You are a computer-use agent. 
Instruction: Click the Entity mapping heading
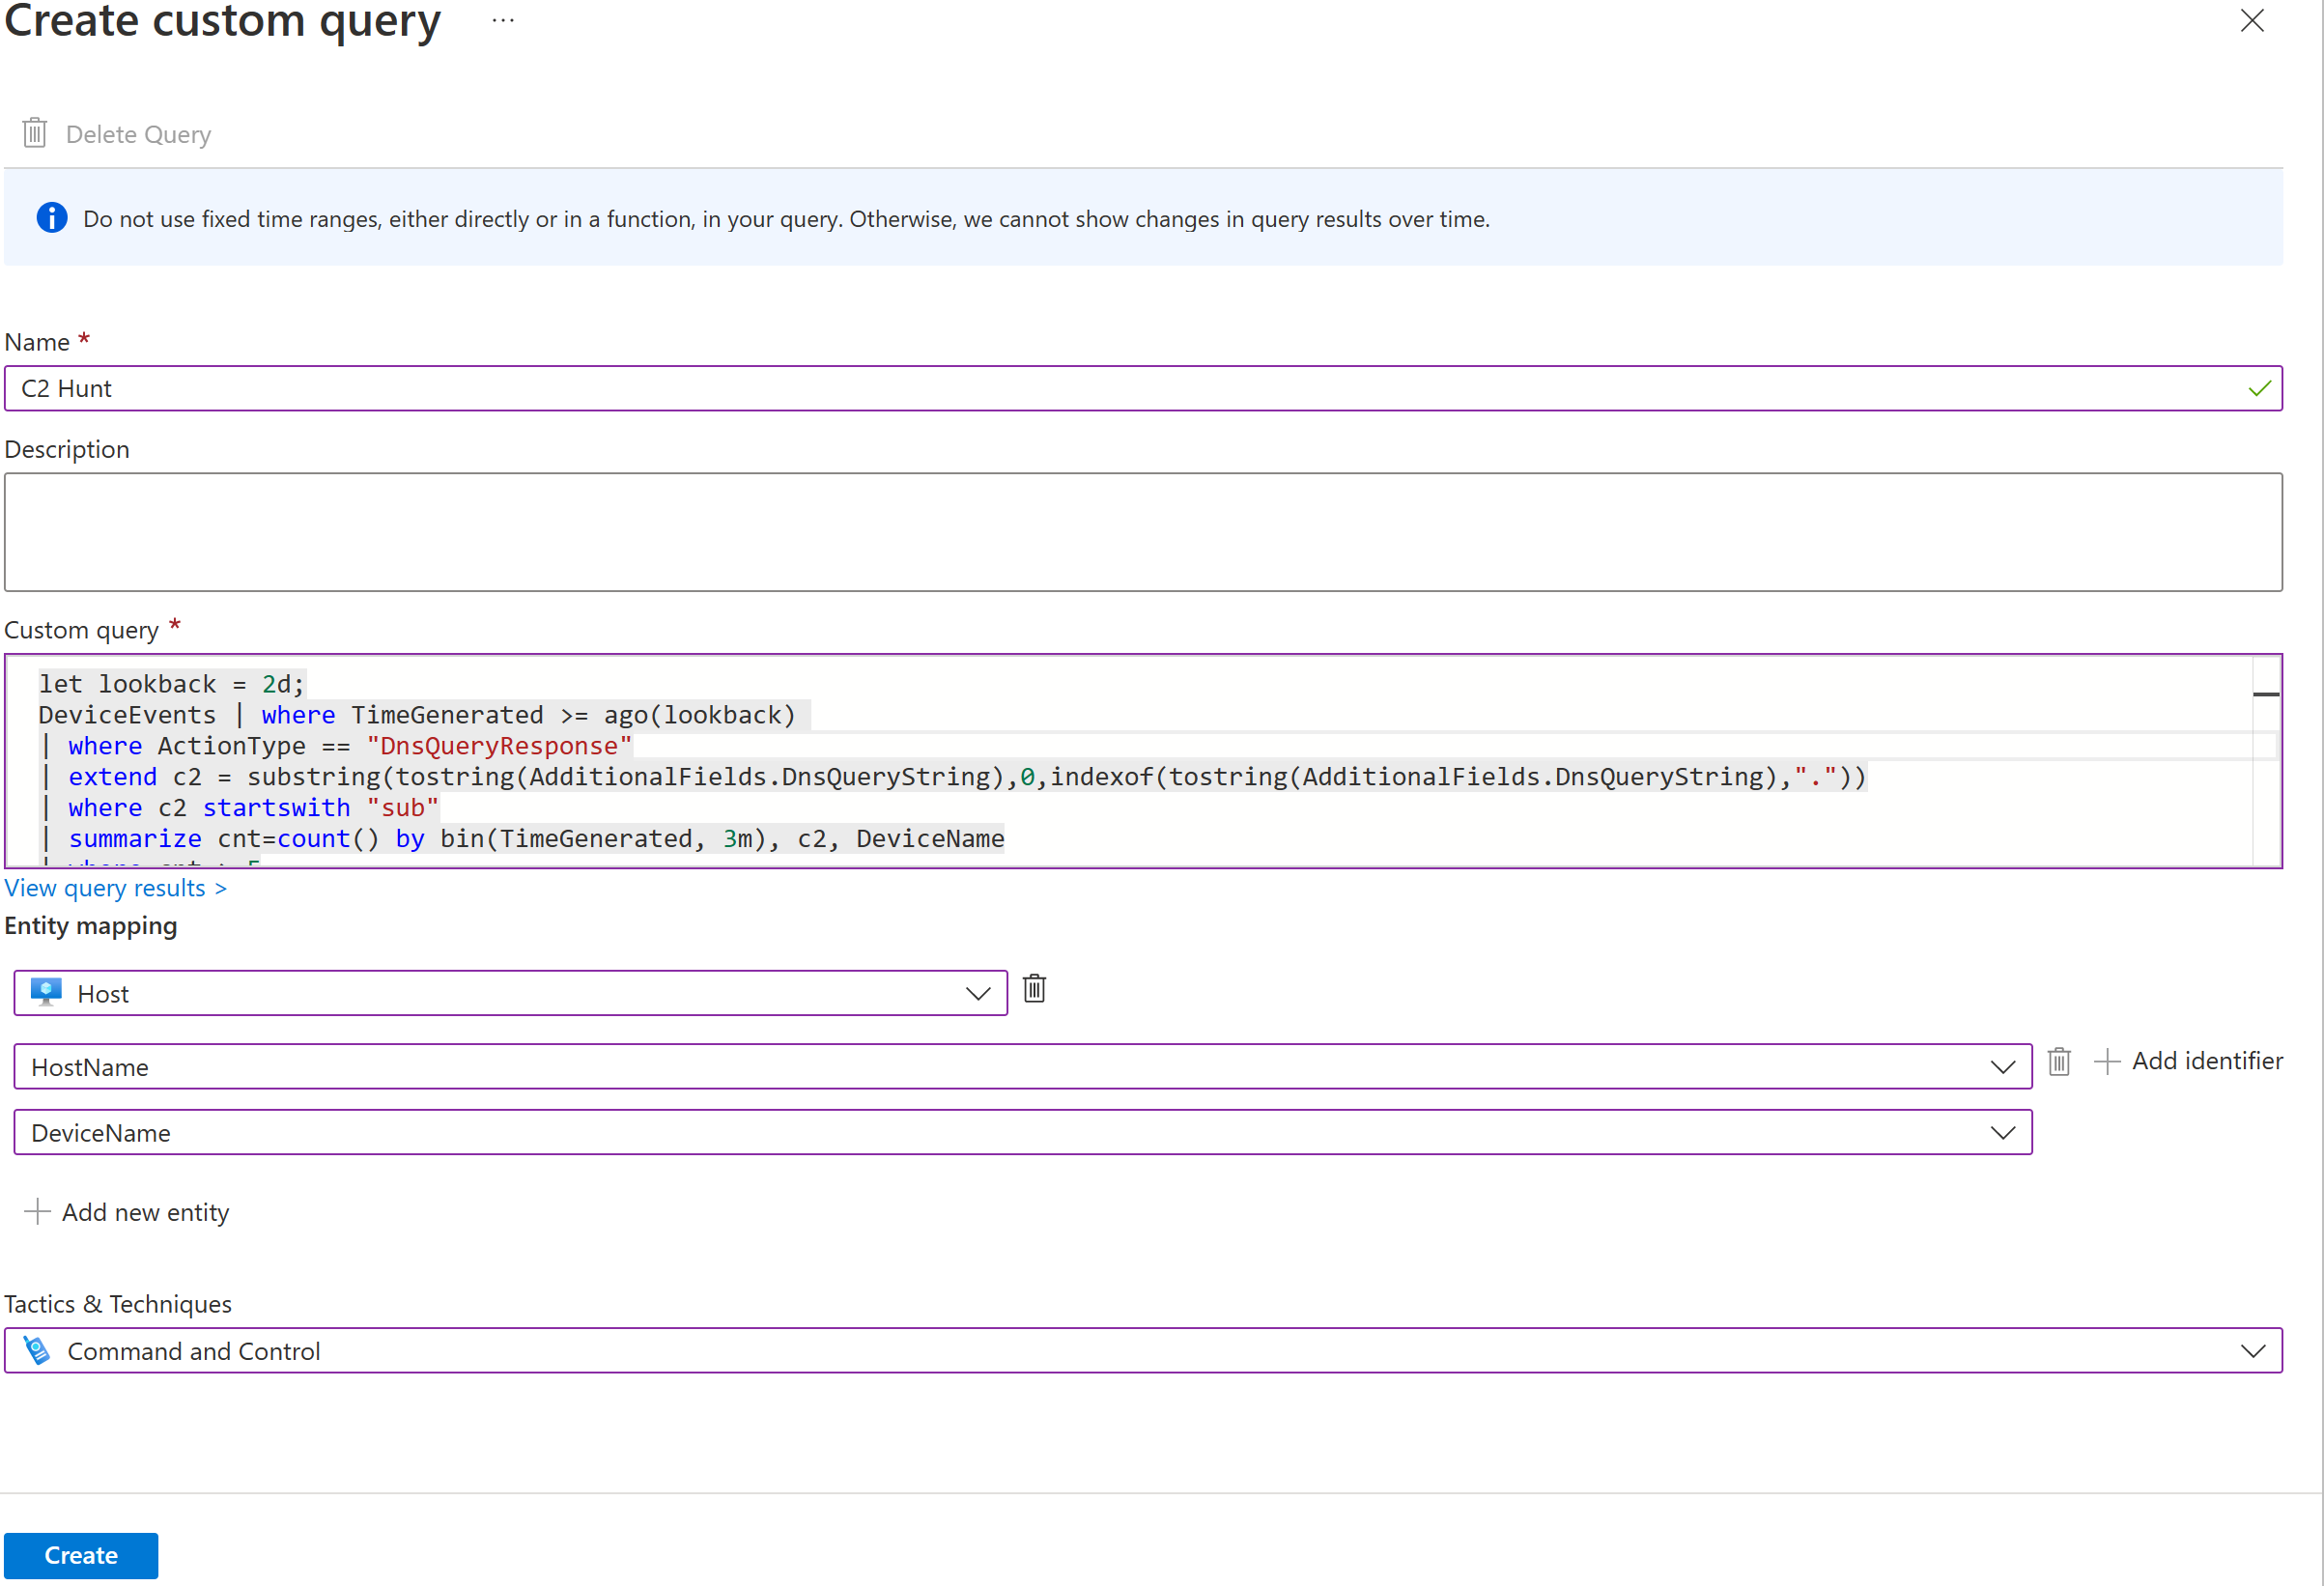tap(91, 926)
